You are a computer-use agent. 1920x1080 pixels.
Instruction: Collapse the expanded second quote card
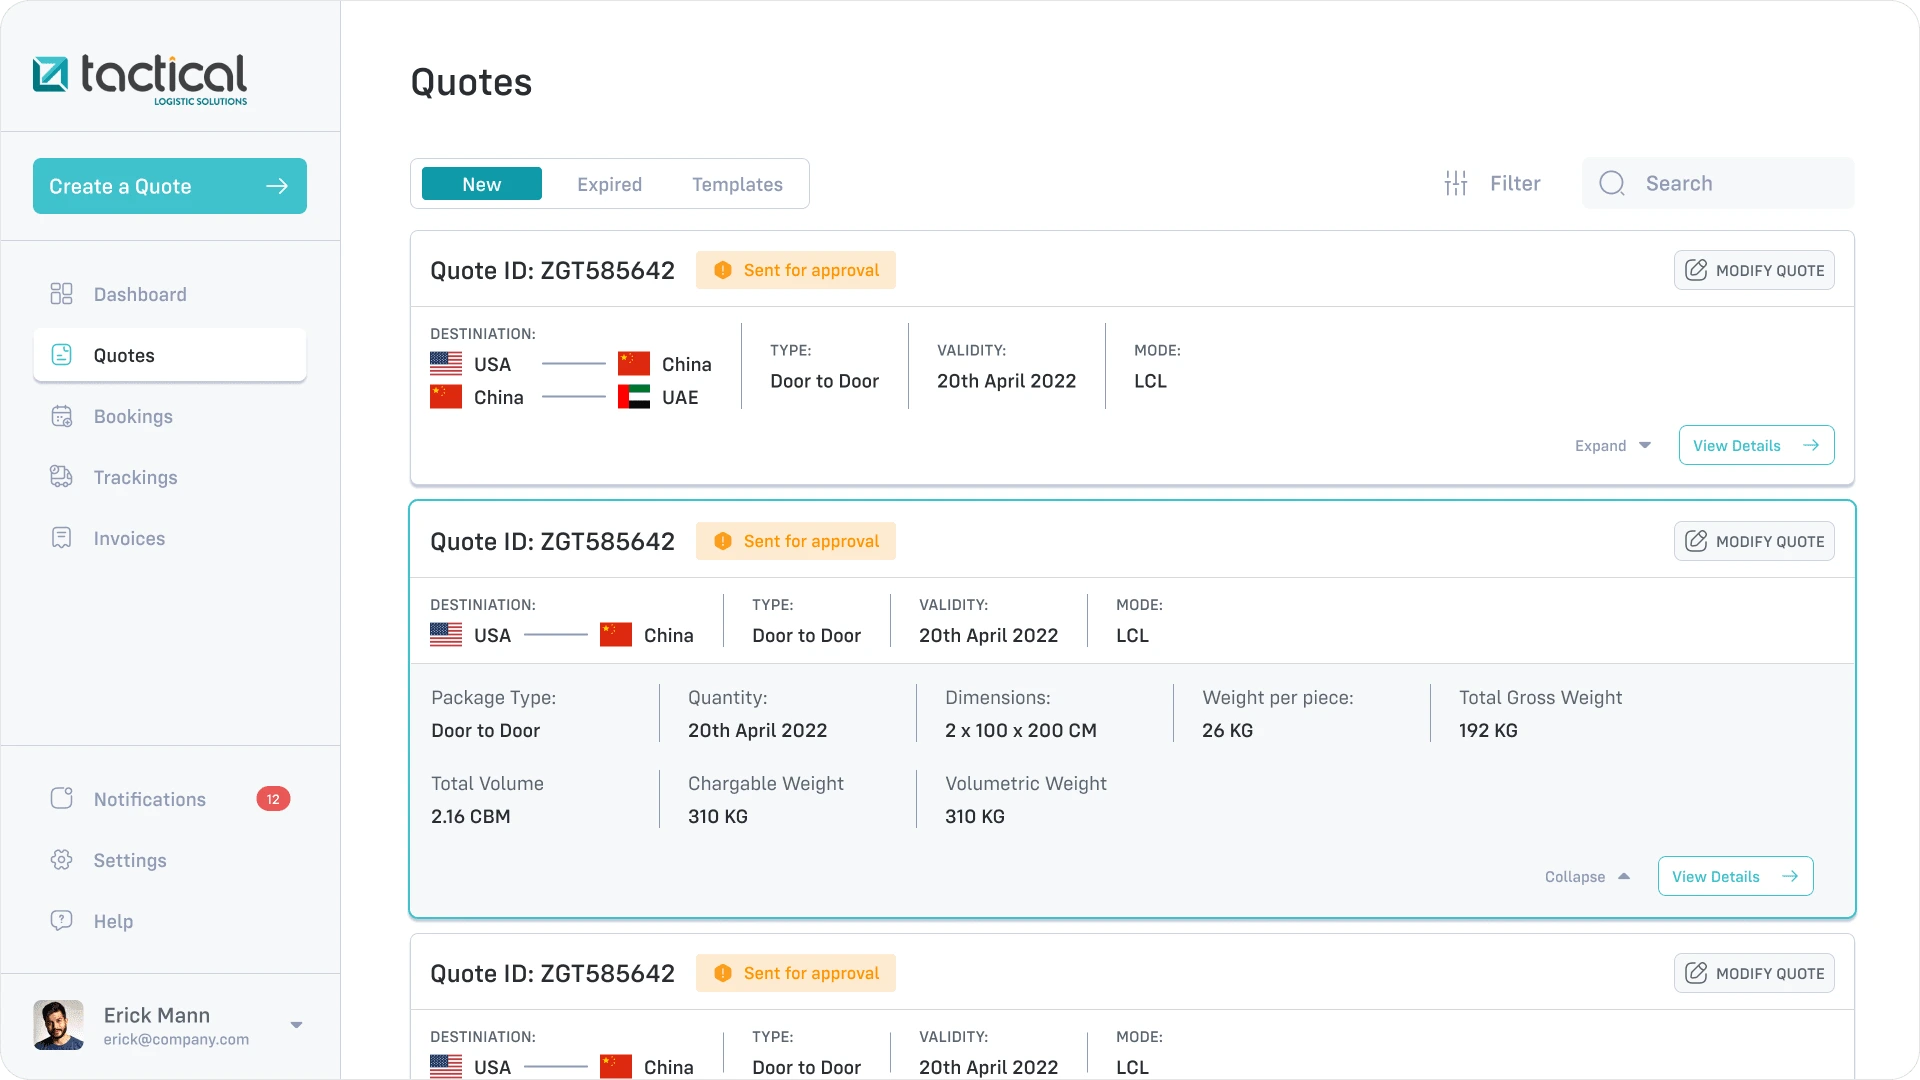[x=1587, y=877]
